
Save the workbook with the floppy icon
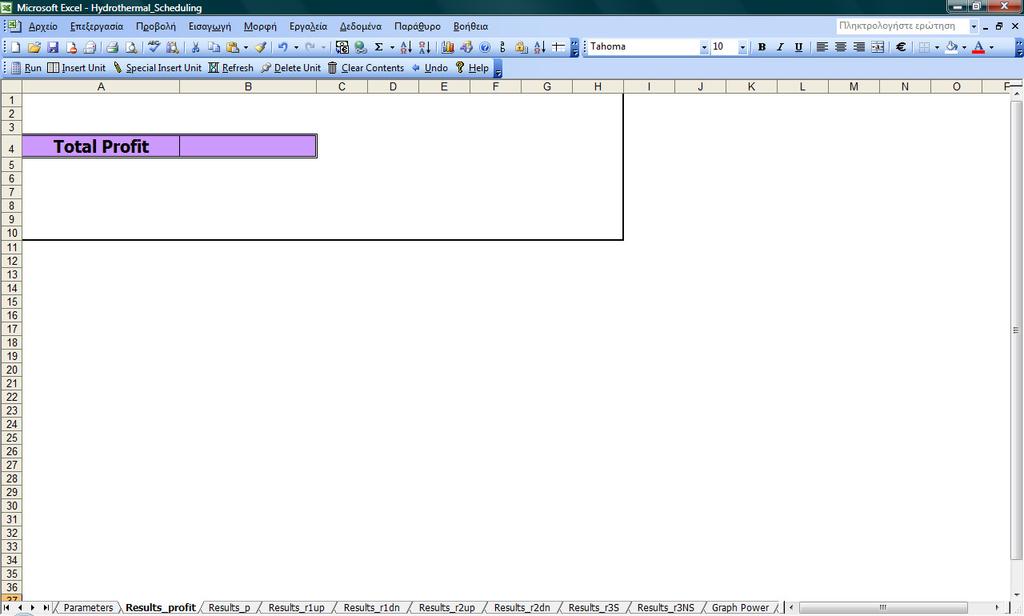point(53,47)
